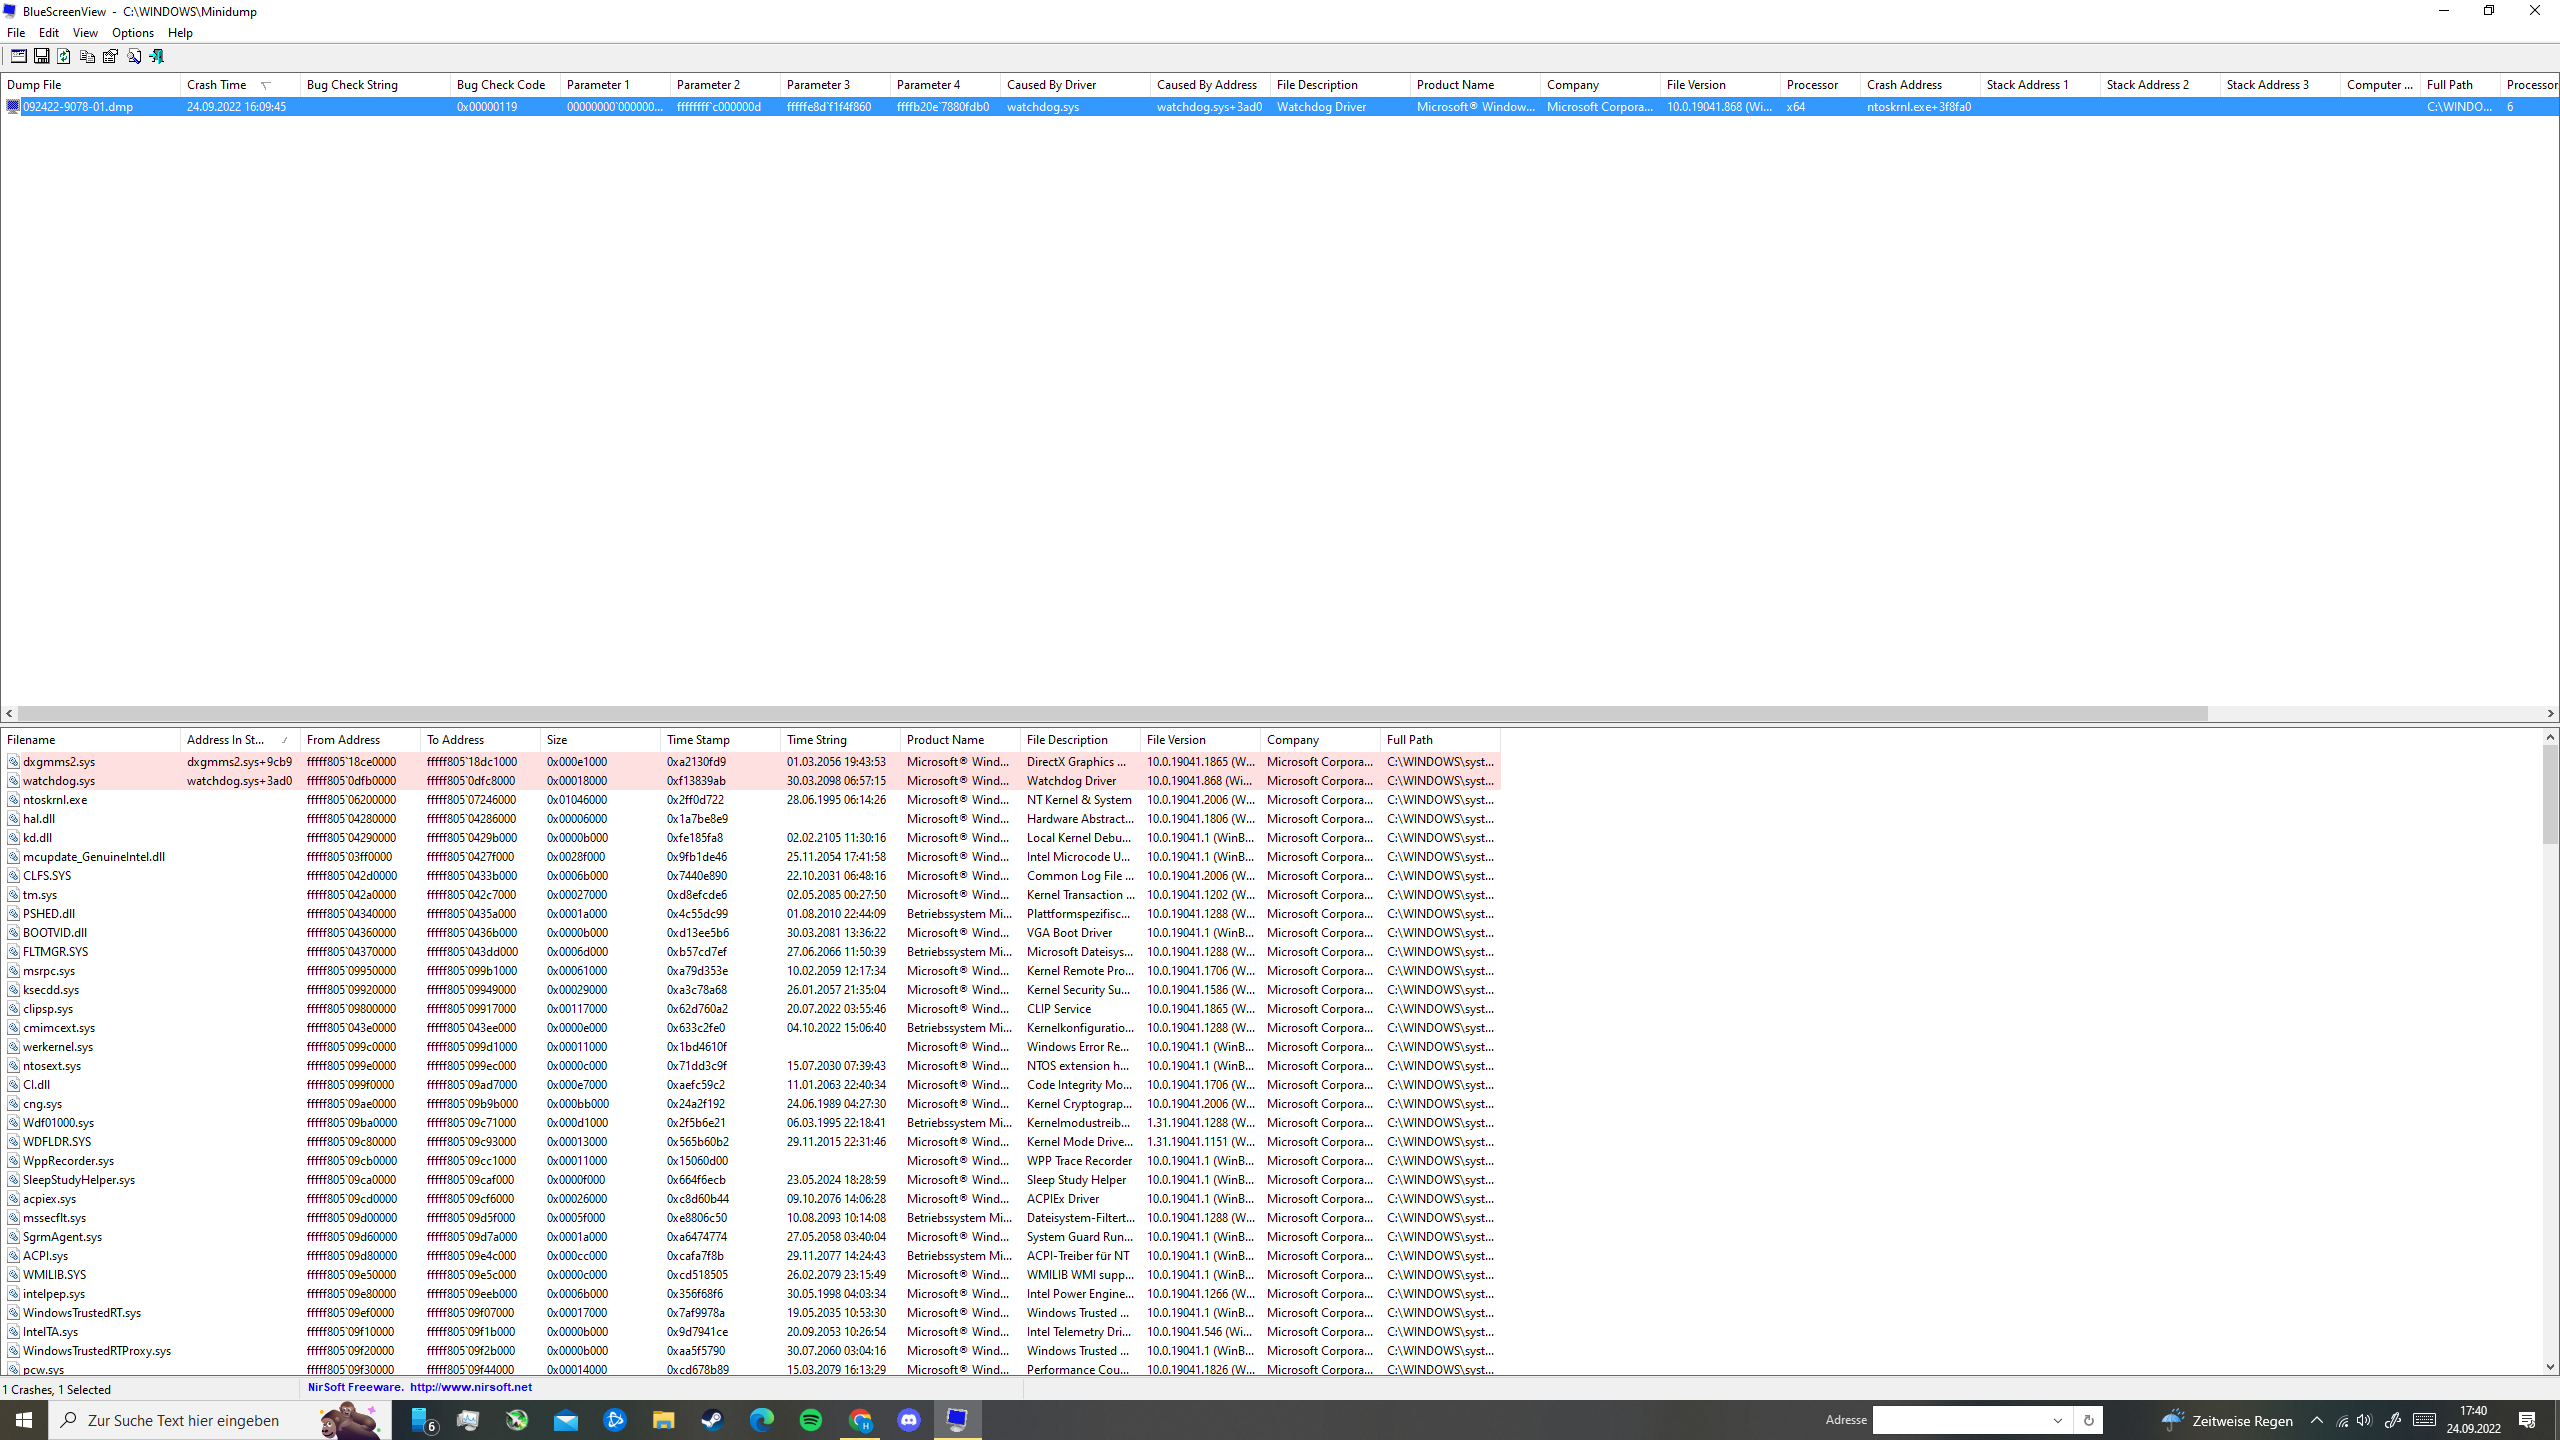
Task: Show hidden system tray icons chevron
Action: (x=2317, y=1420)
